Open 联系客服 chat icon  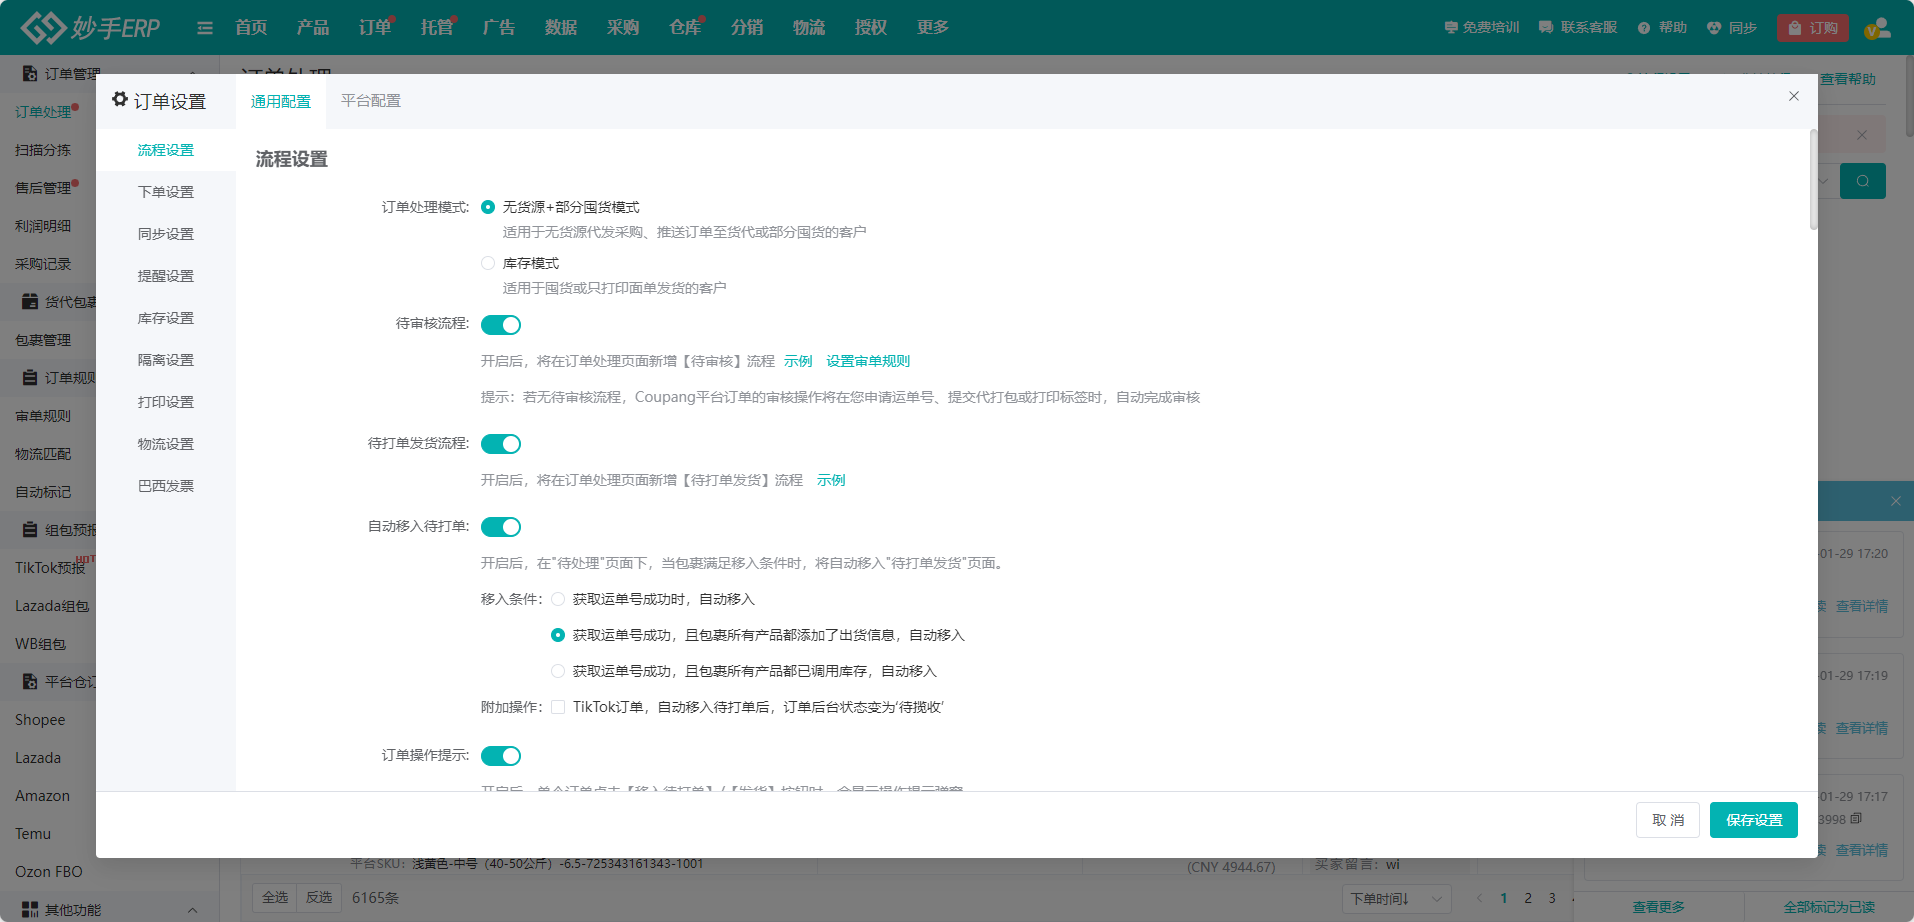[x=1546, y=28]
